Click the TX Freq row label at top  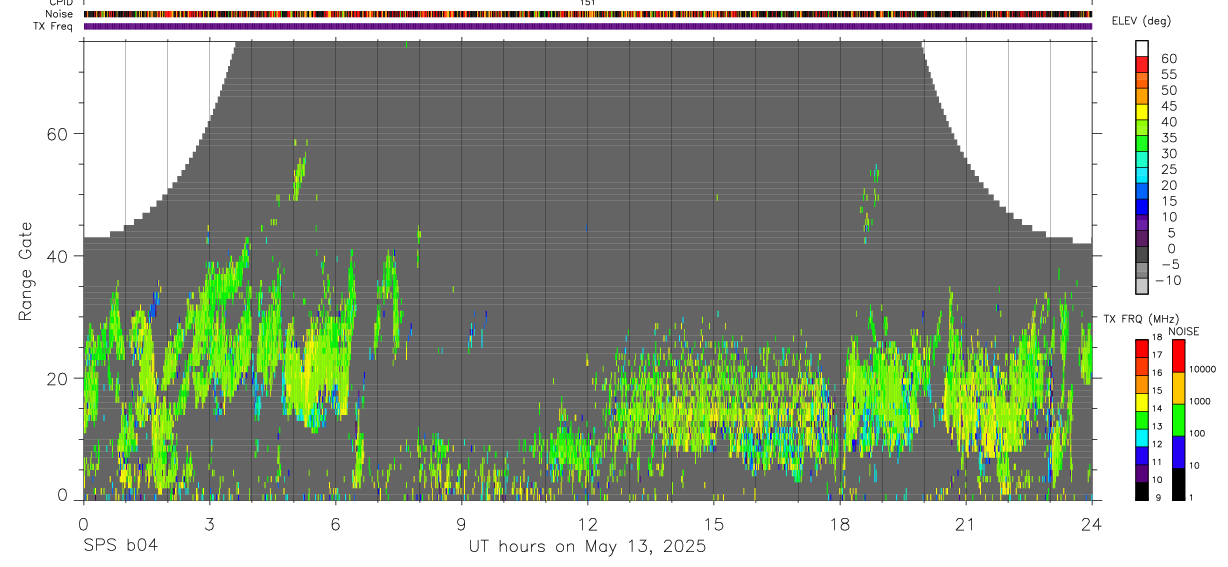tap(54, 26)
